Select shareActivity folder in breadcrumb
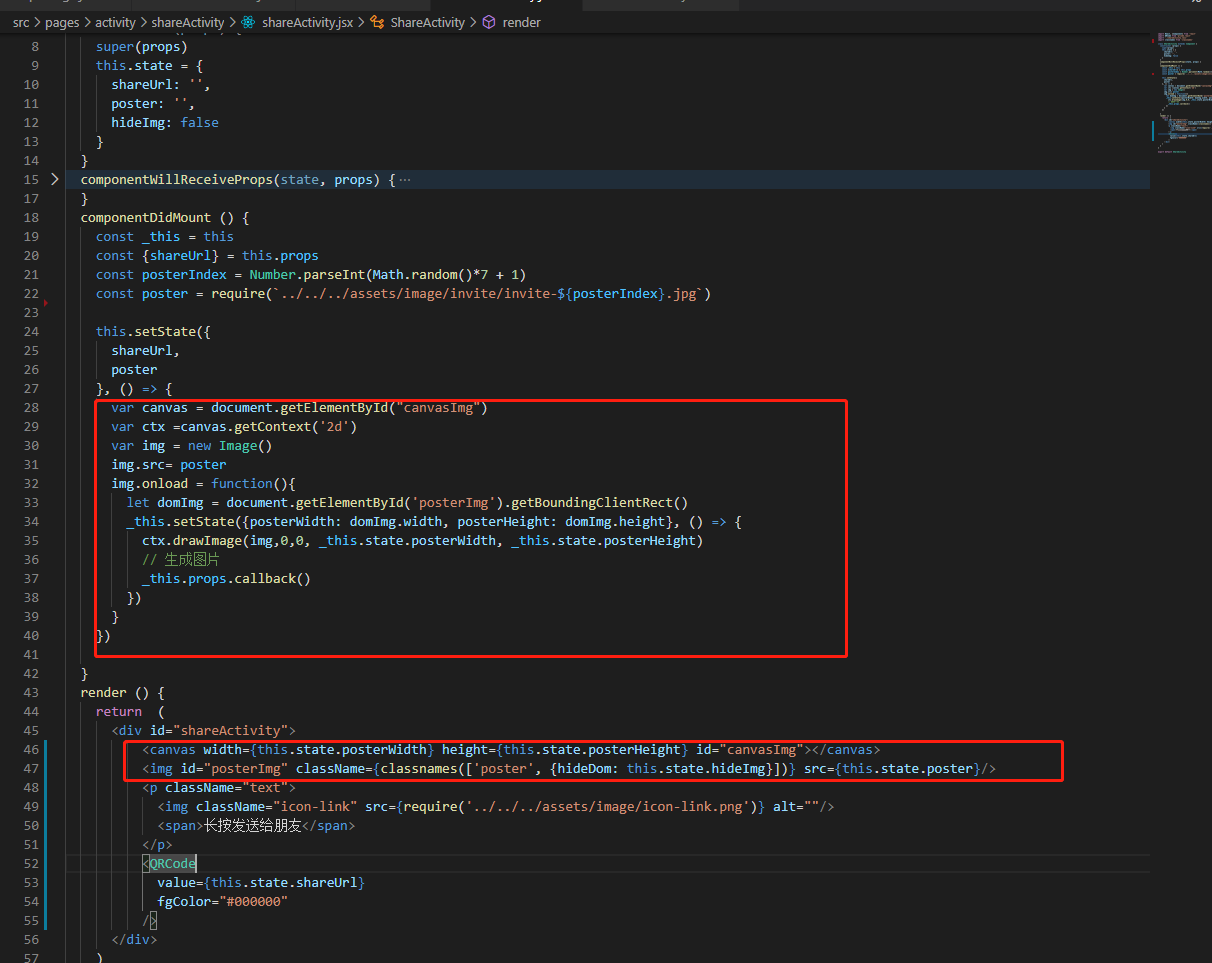This screenshot has width=1212, height=963. click(188, 22)
